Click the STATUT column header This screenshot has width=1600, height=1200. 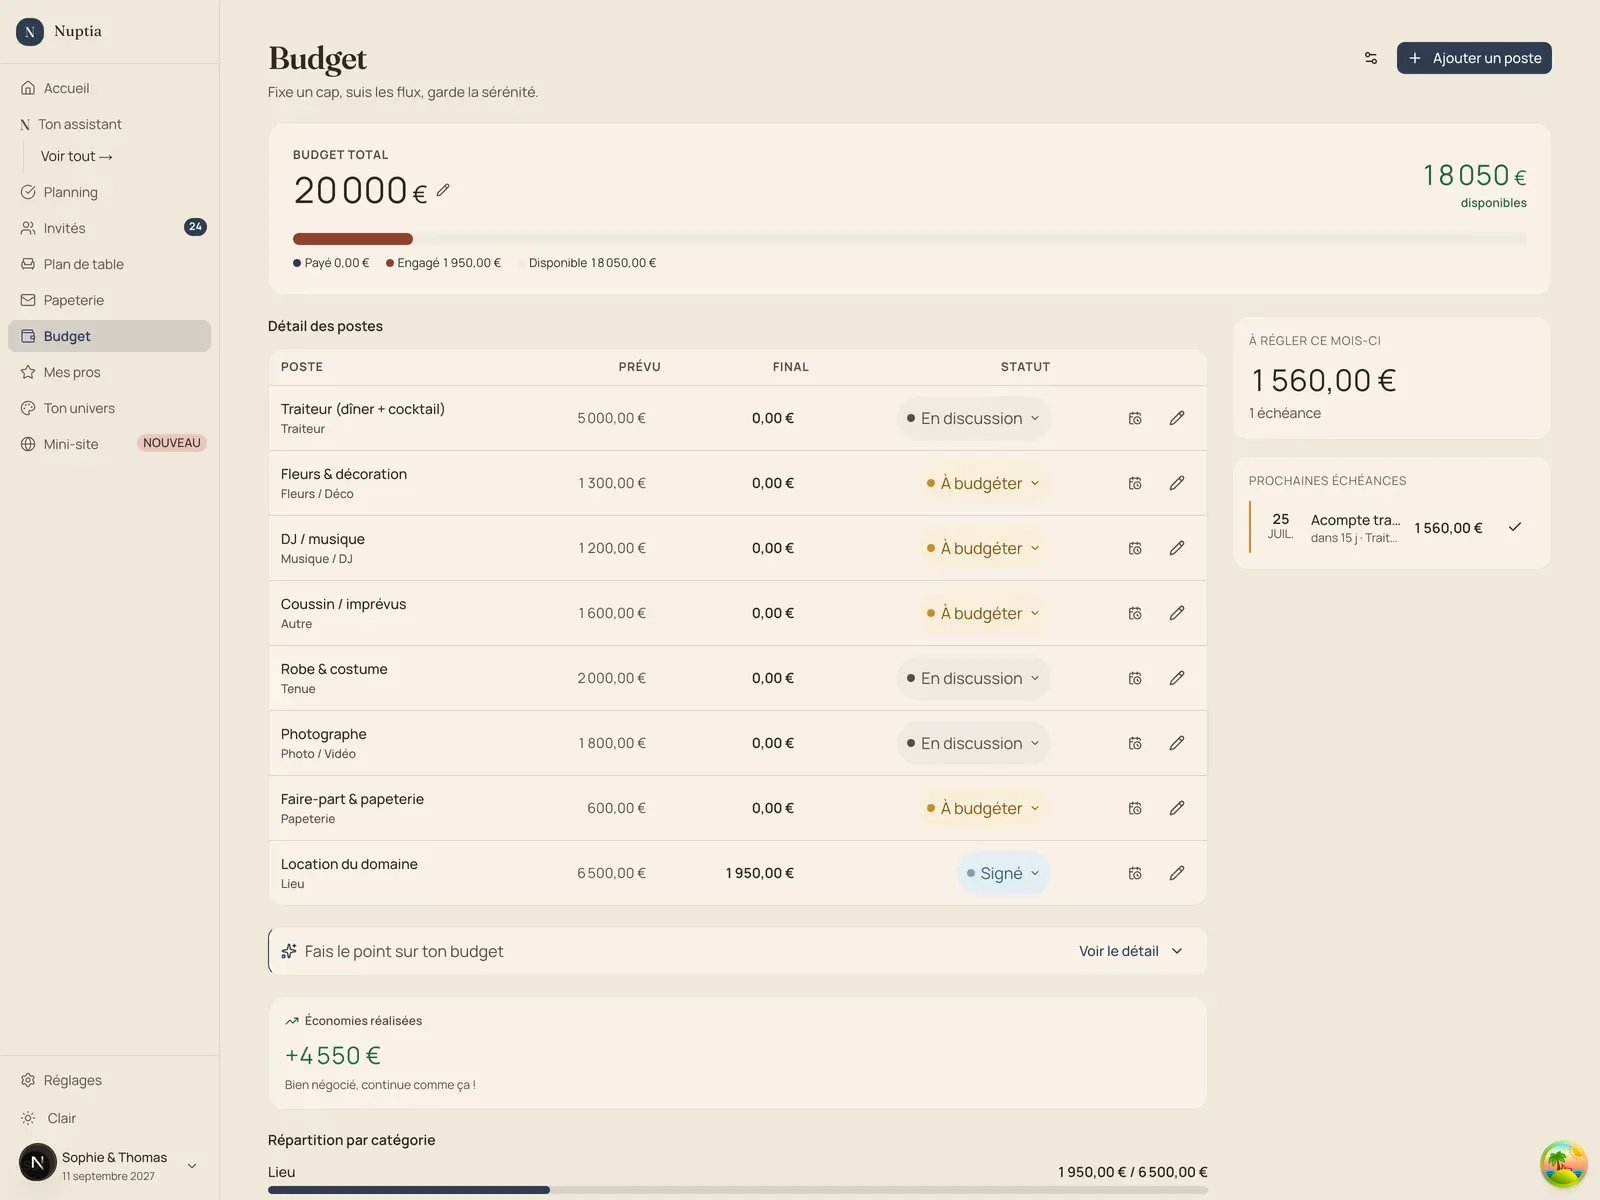[1025, 367]
